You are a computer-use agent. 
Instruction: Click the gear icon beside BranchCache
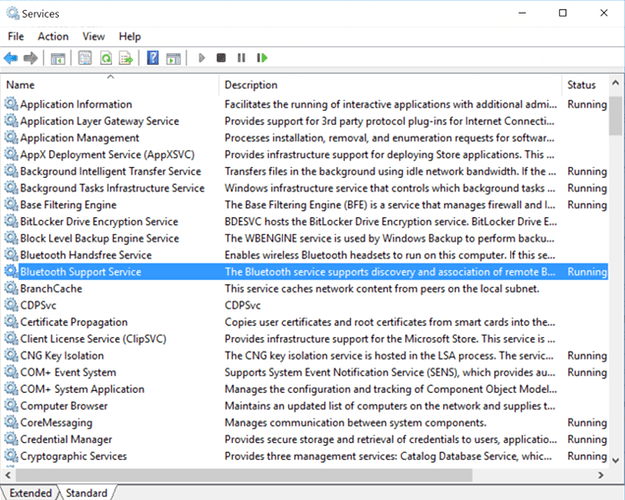tap(11, 288)
